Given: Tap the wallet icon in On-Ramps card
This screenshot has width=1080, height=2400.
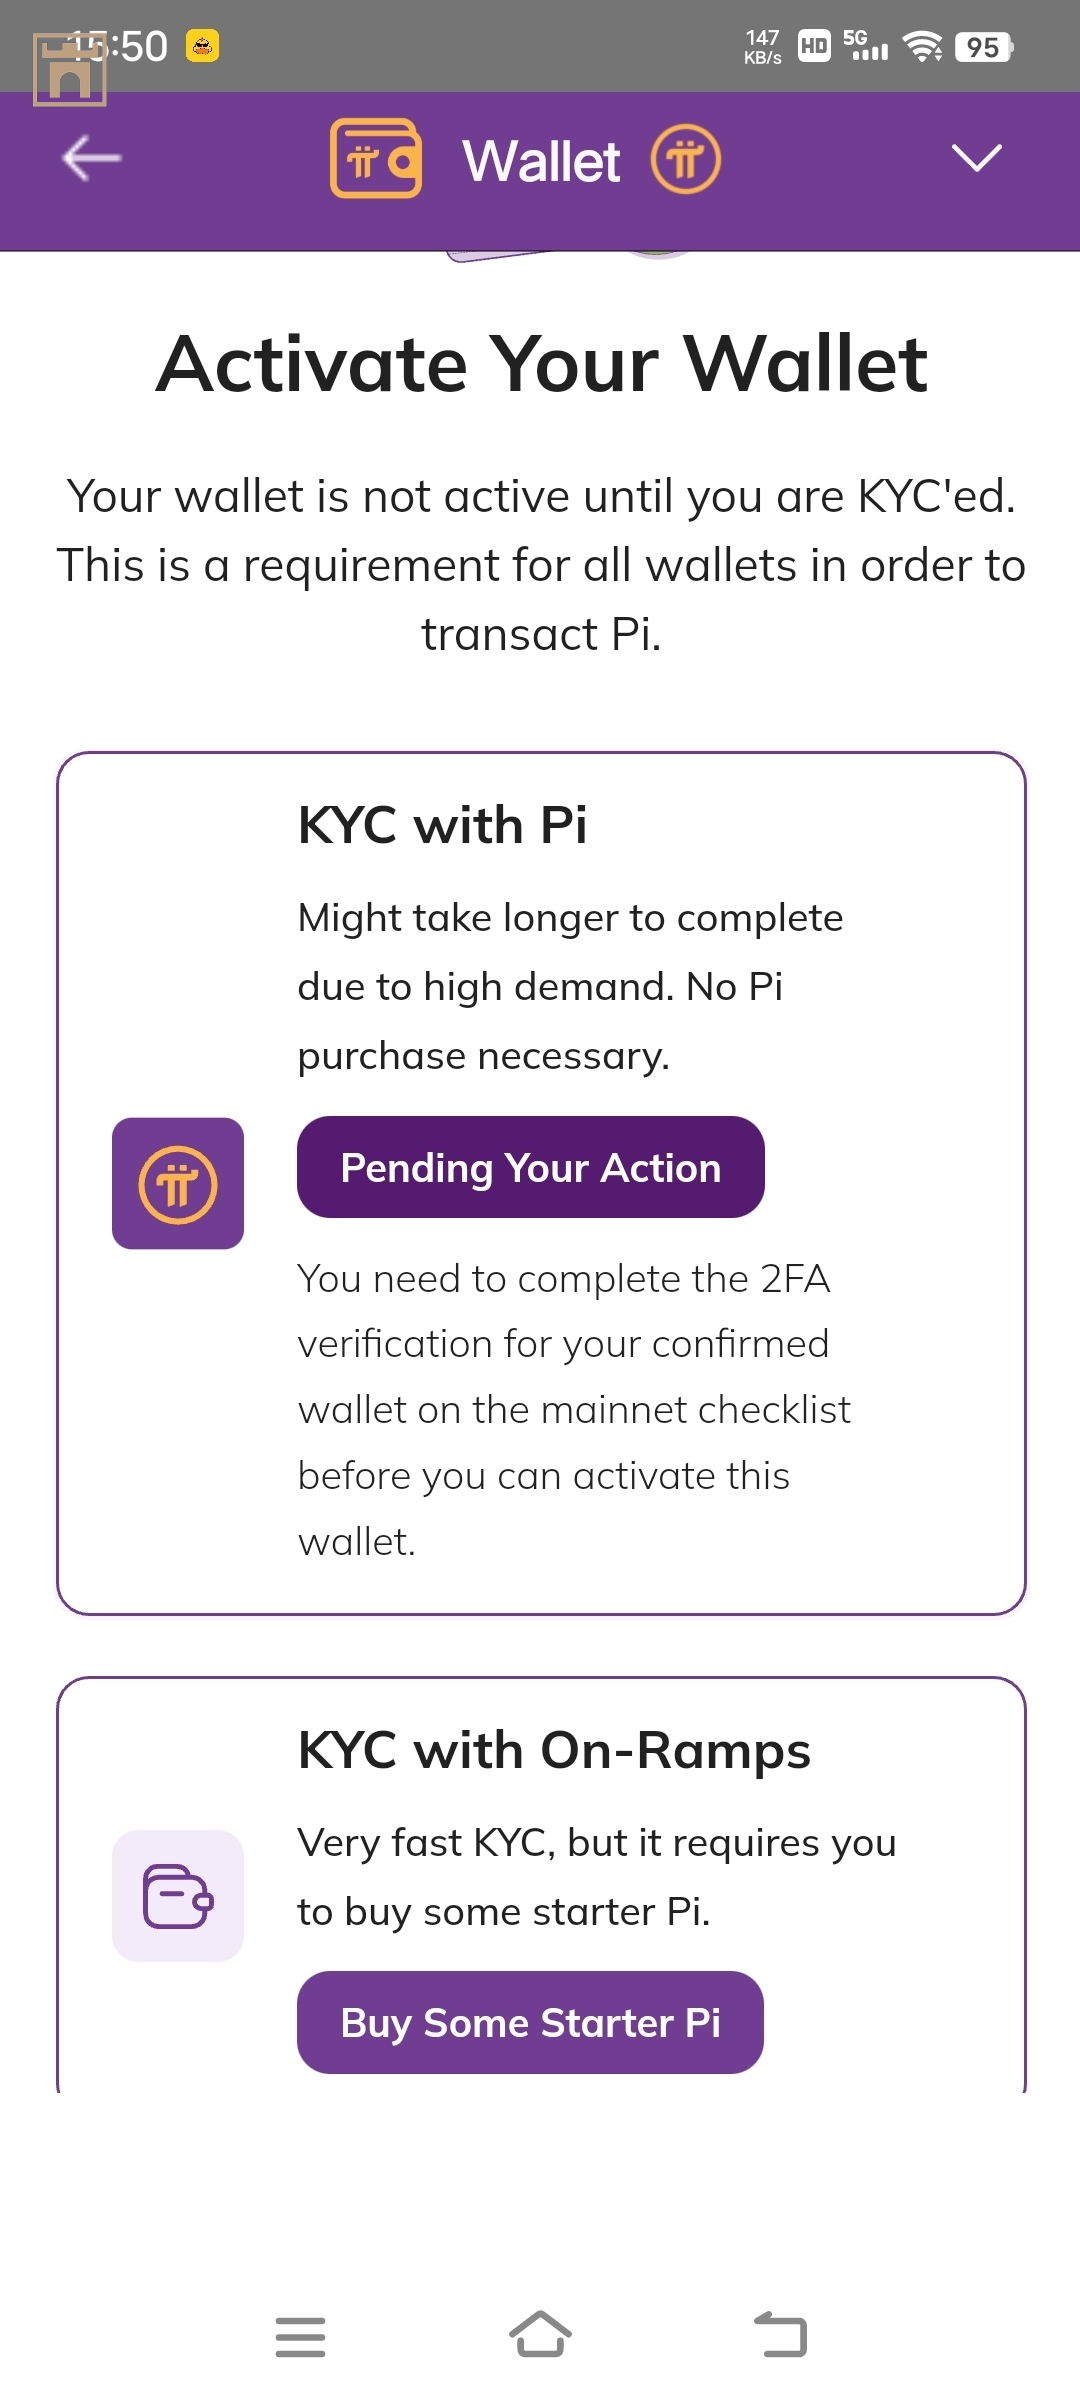Looking at the screenshot, I should [178, 1896].
